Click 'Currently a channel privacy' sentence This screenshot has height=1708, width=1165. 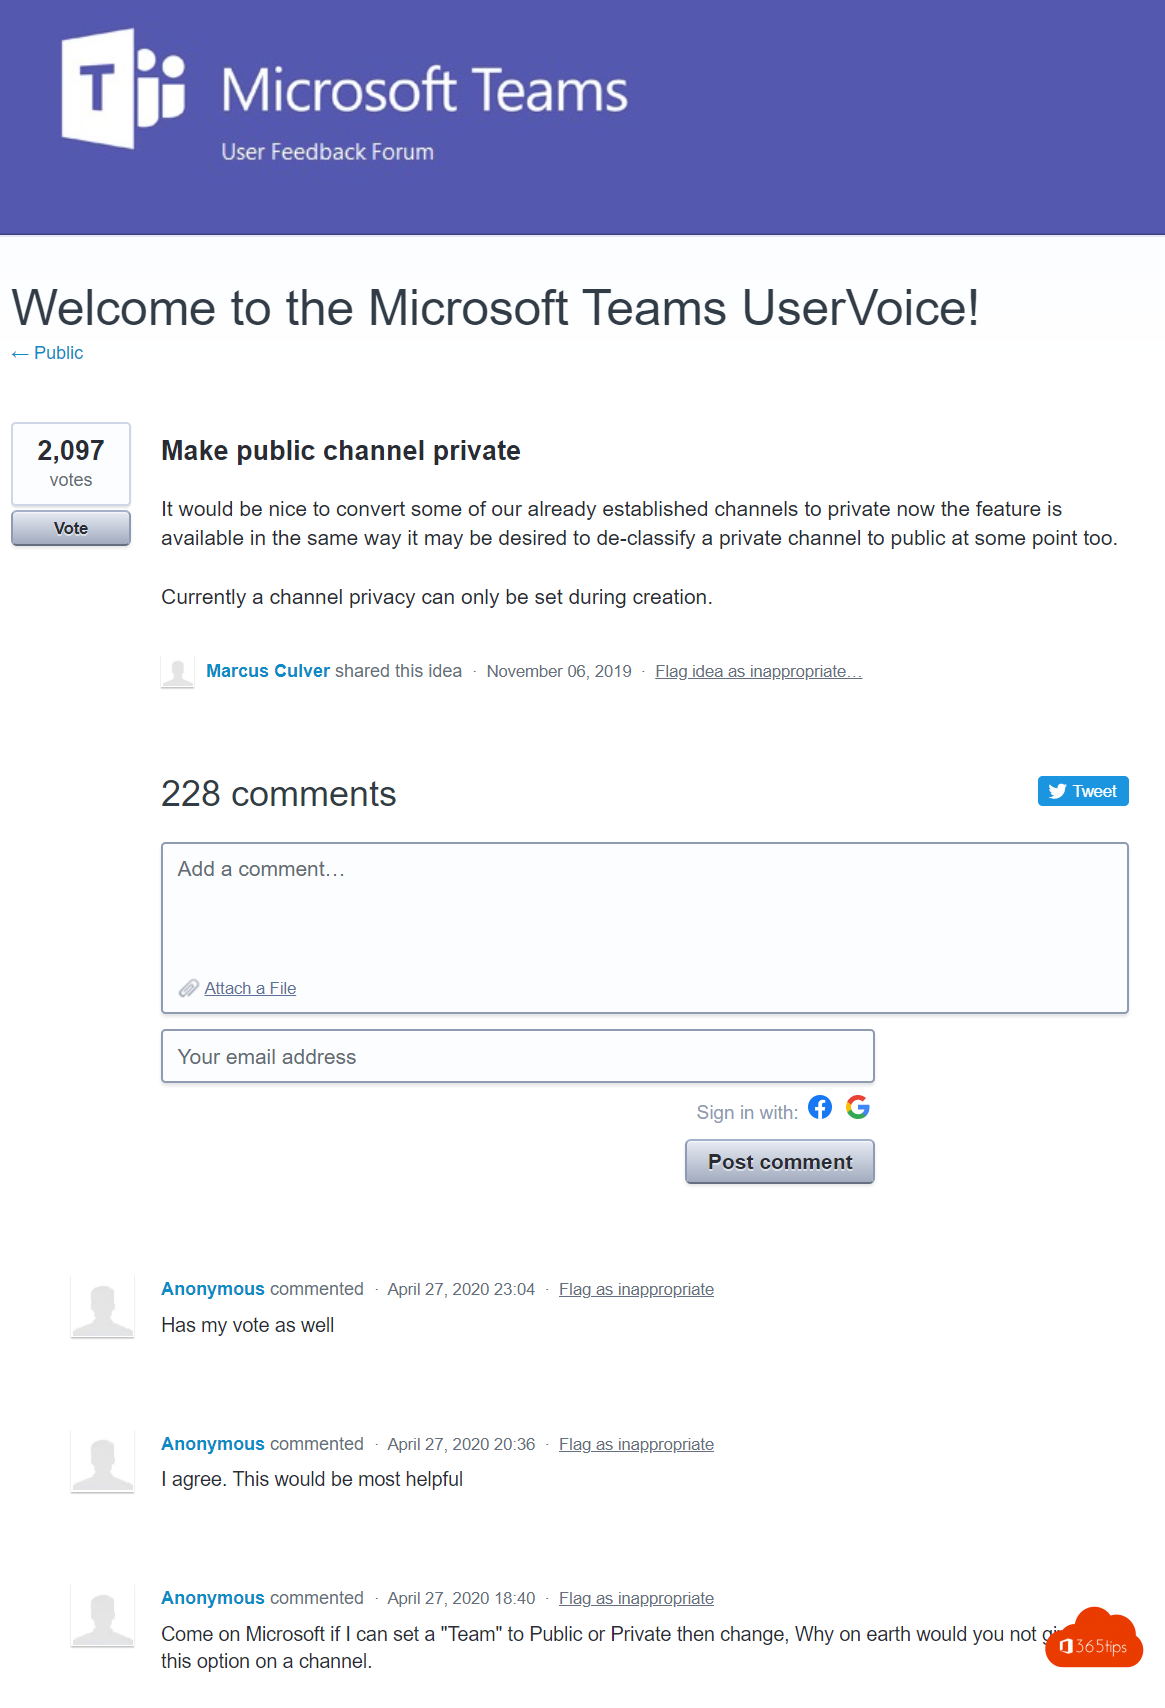(437, 597)
